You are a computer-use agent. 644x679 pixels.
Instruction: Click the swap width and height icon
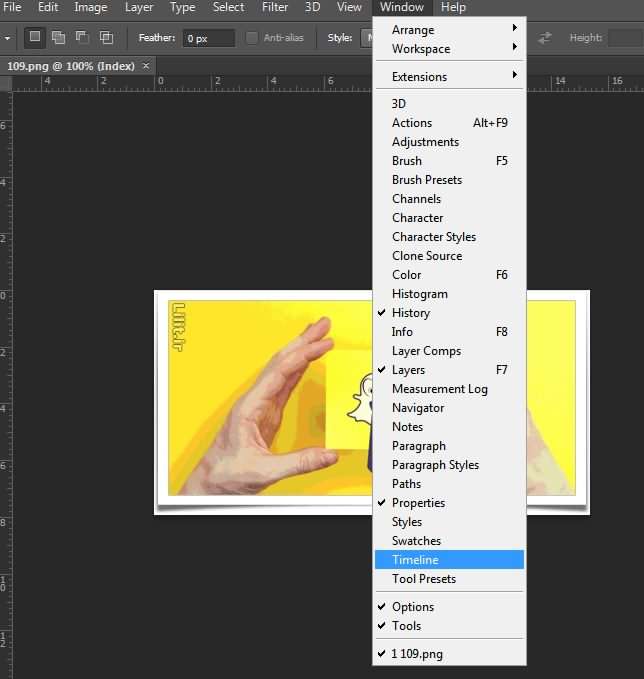coord(545,38)
